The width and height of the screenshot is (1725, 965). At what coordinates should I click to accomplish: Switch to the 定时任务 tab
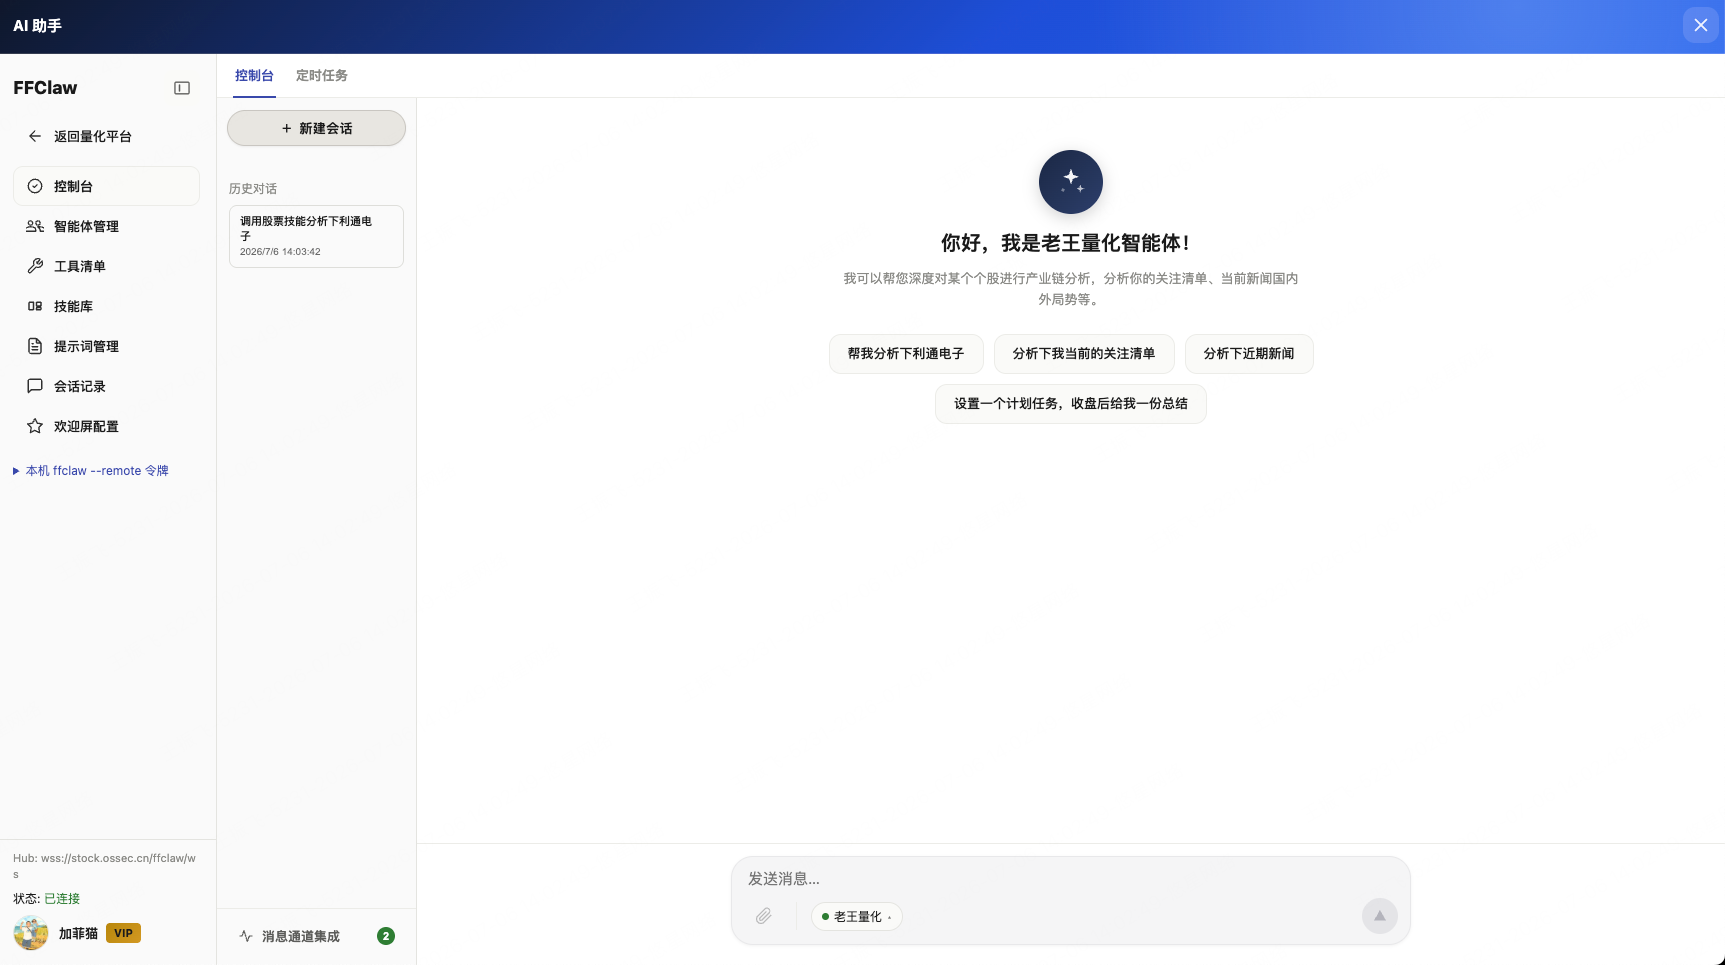click(x=322, y=76)
